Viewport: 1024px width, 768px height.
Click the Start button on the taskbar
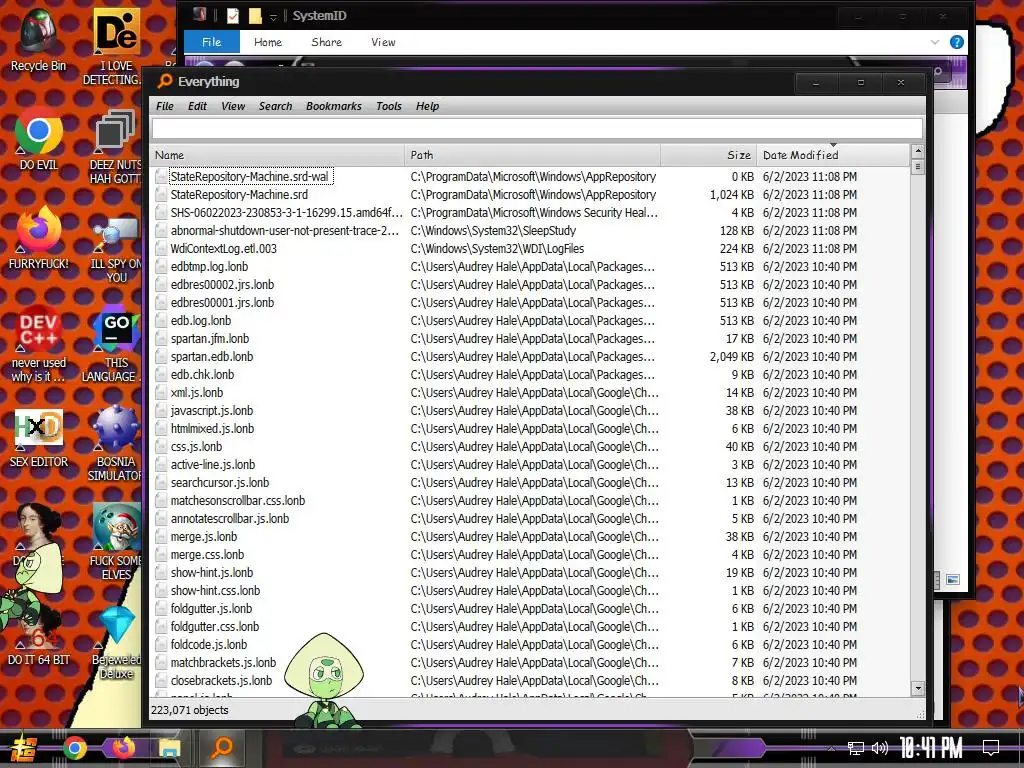pyautogui.click(x=23, y=748)
